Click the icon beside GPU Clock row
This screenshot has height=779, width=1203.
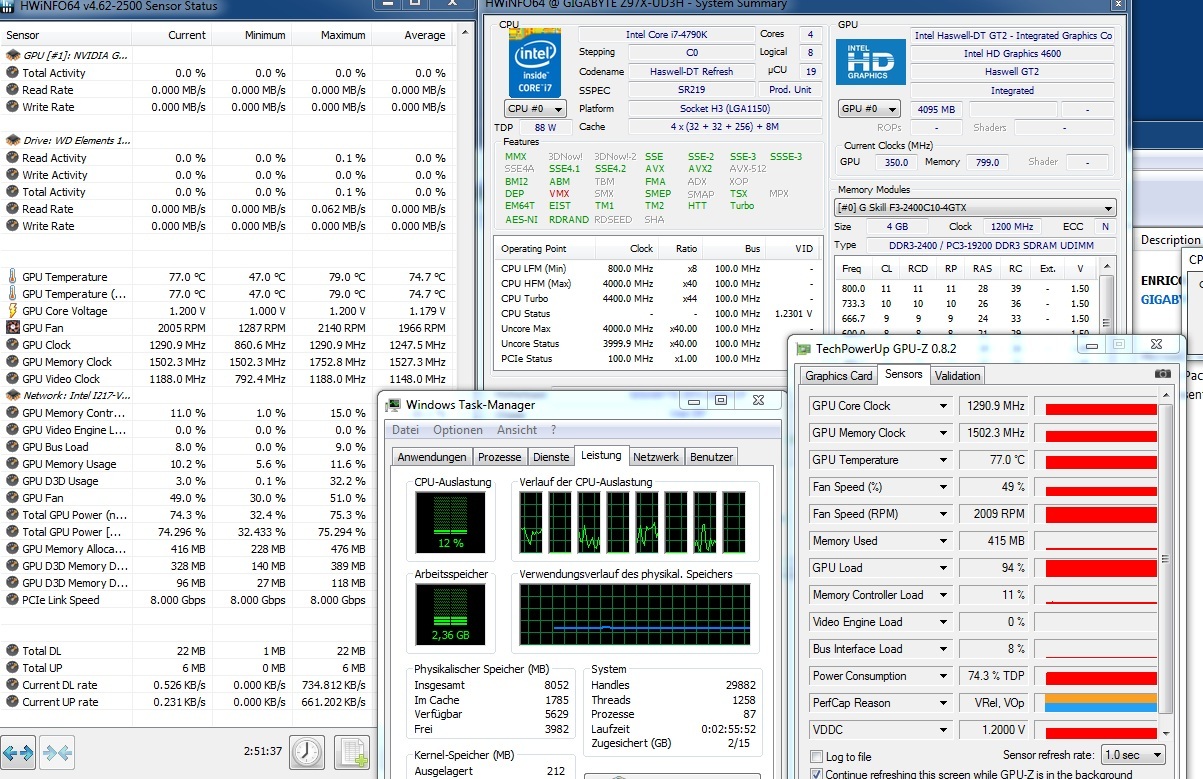pos(13,345)
